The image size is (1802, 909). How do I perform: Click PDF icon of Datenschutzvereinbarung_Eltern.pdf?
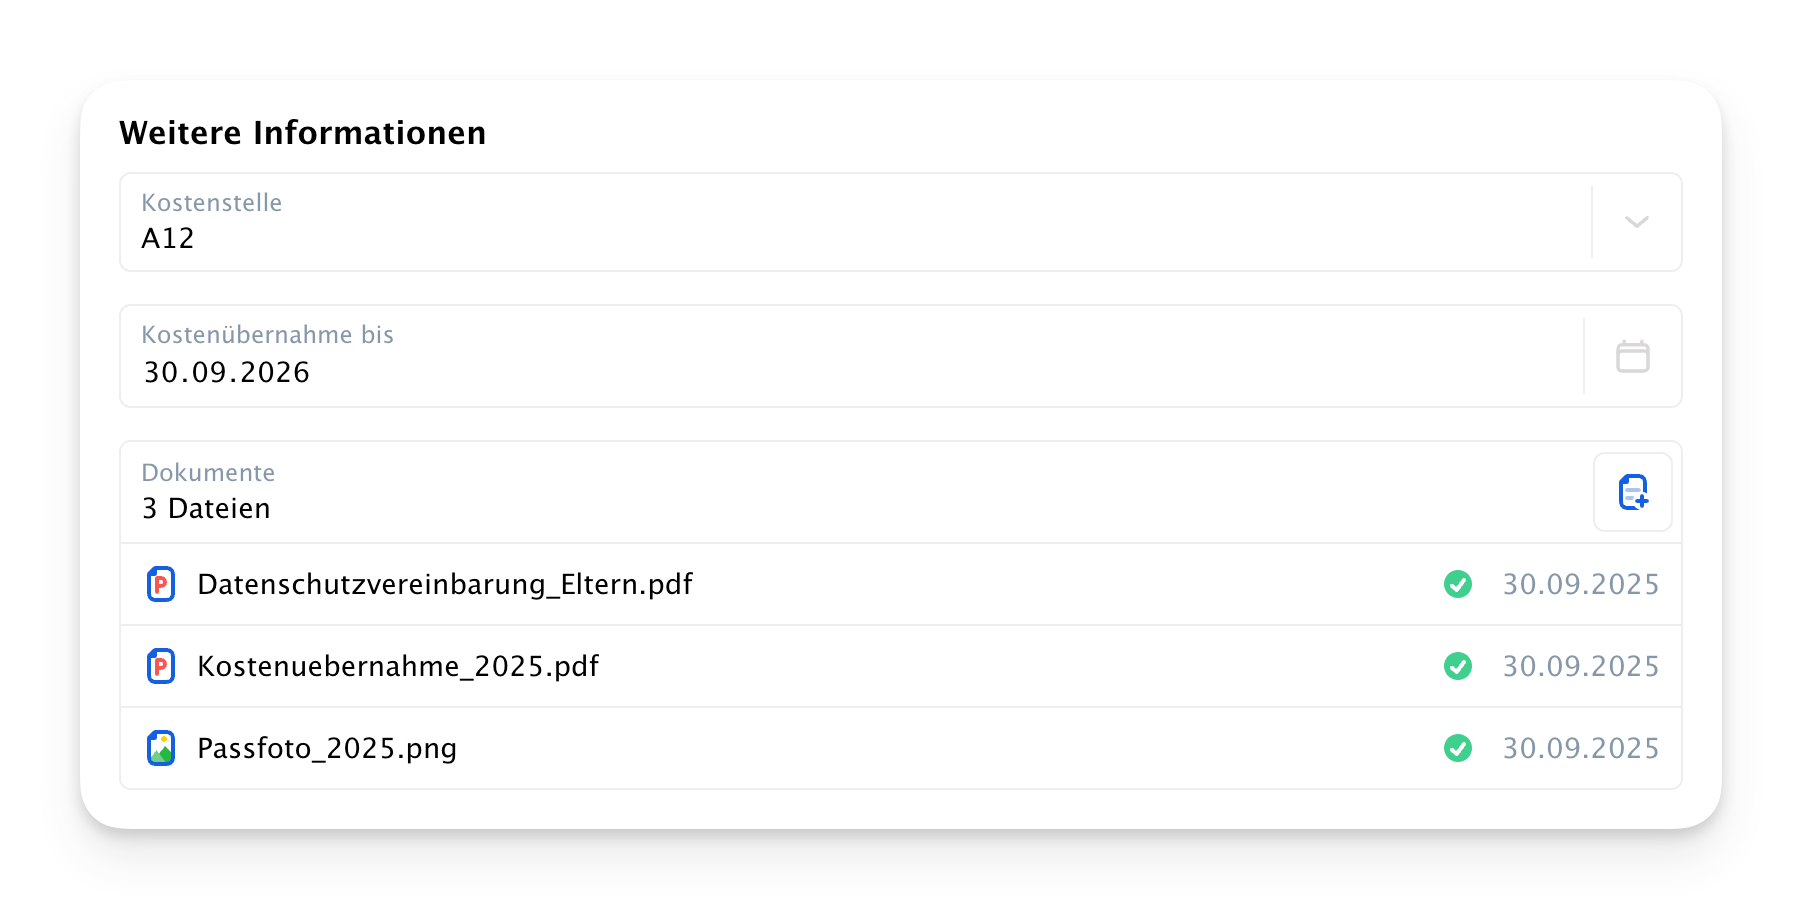point(161,584)
